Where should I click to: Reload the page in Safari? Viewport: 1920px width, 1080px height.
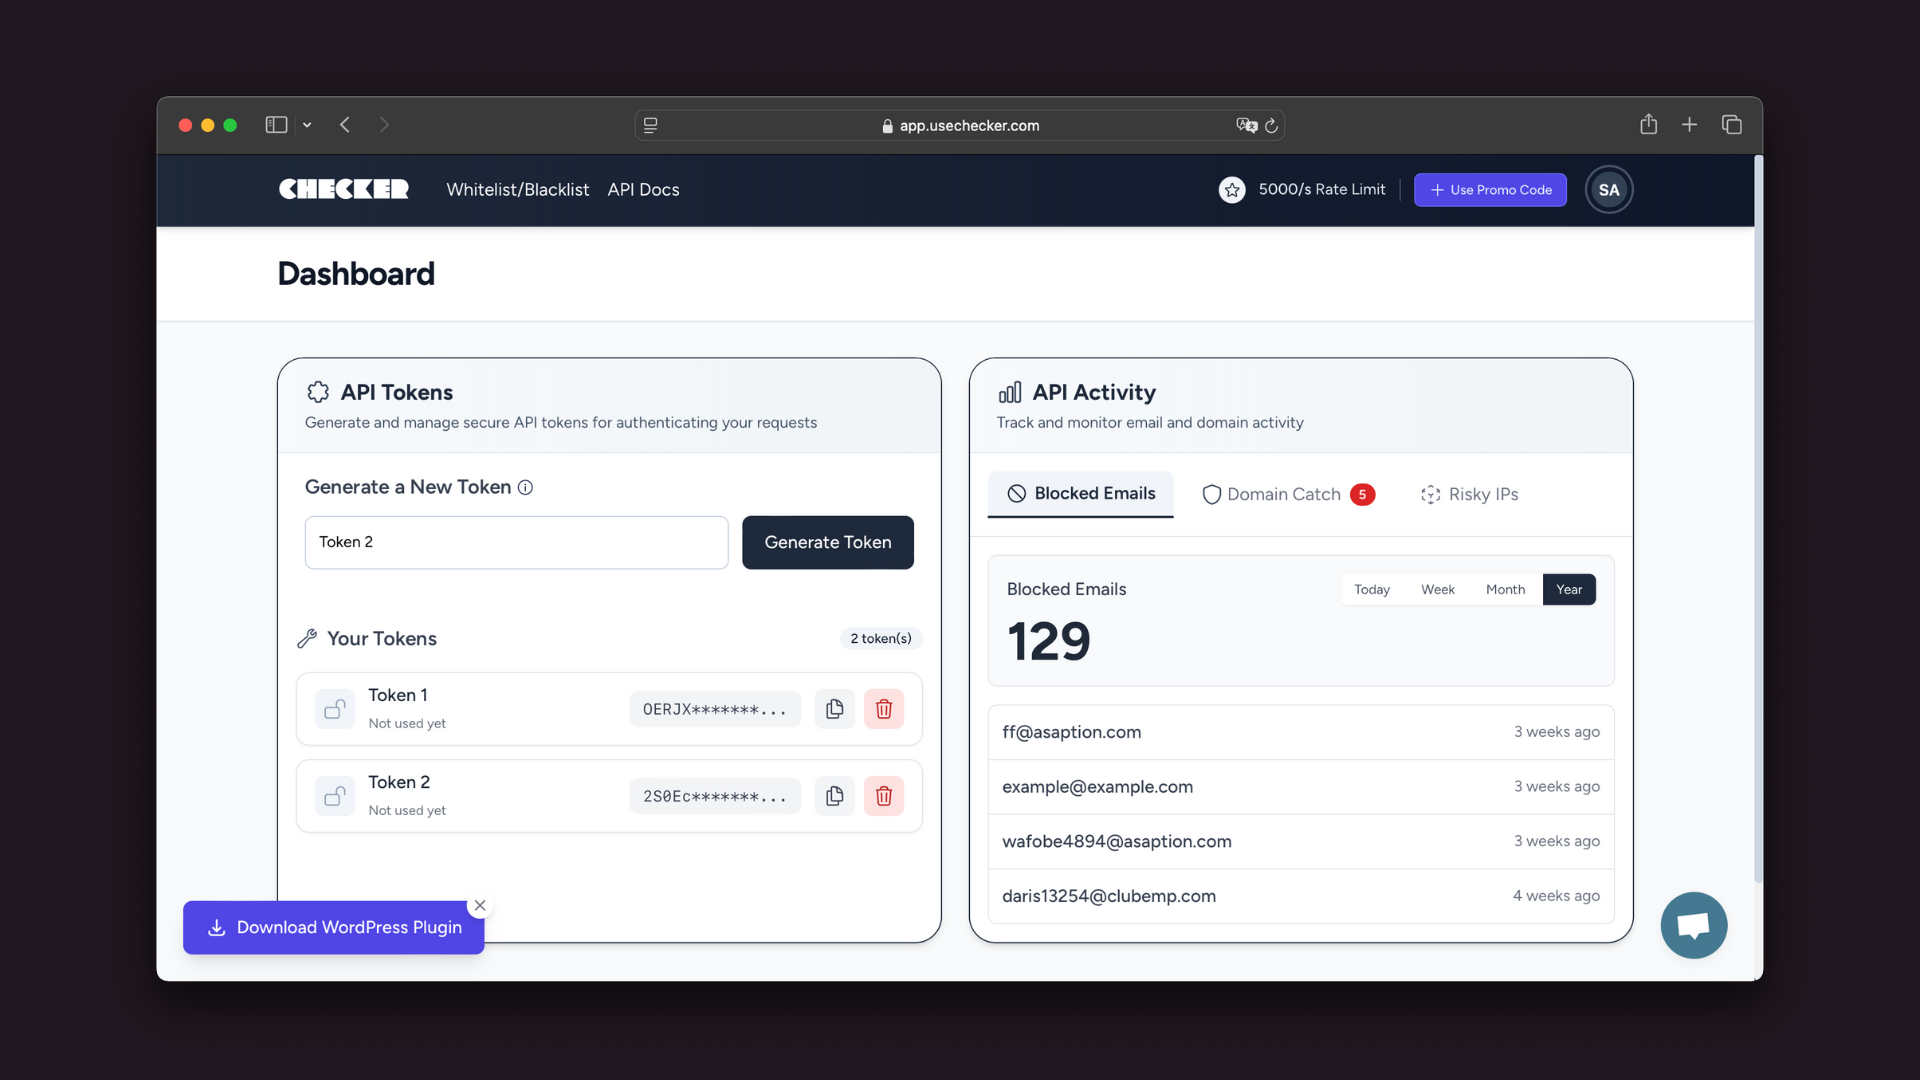pos(1271,126)
